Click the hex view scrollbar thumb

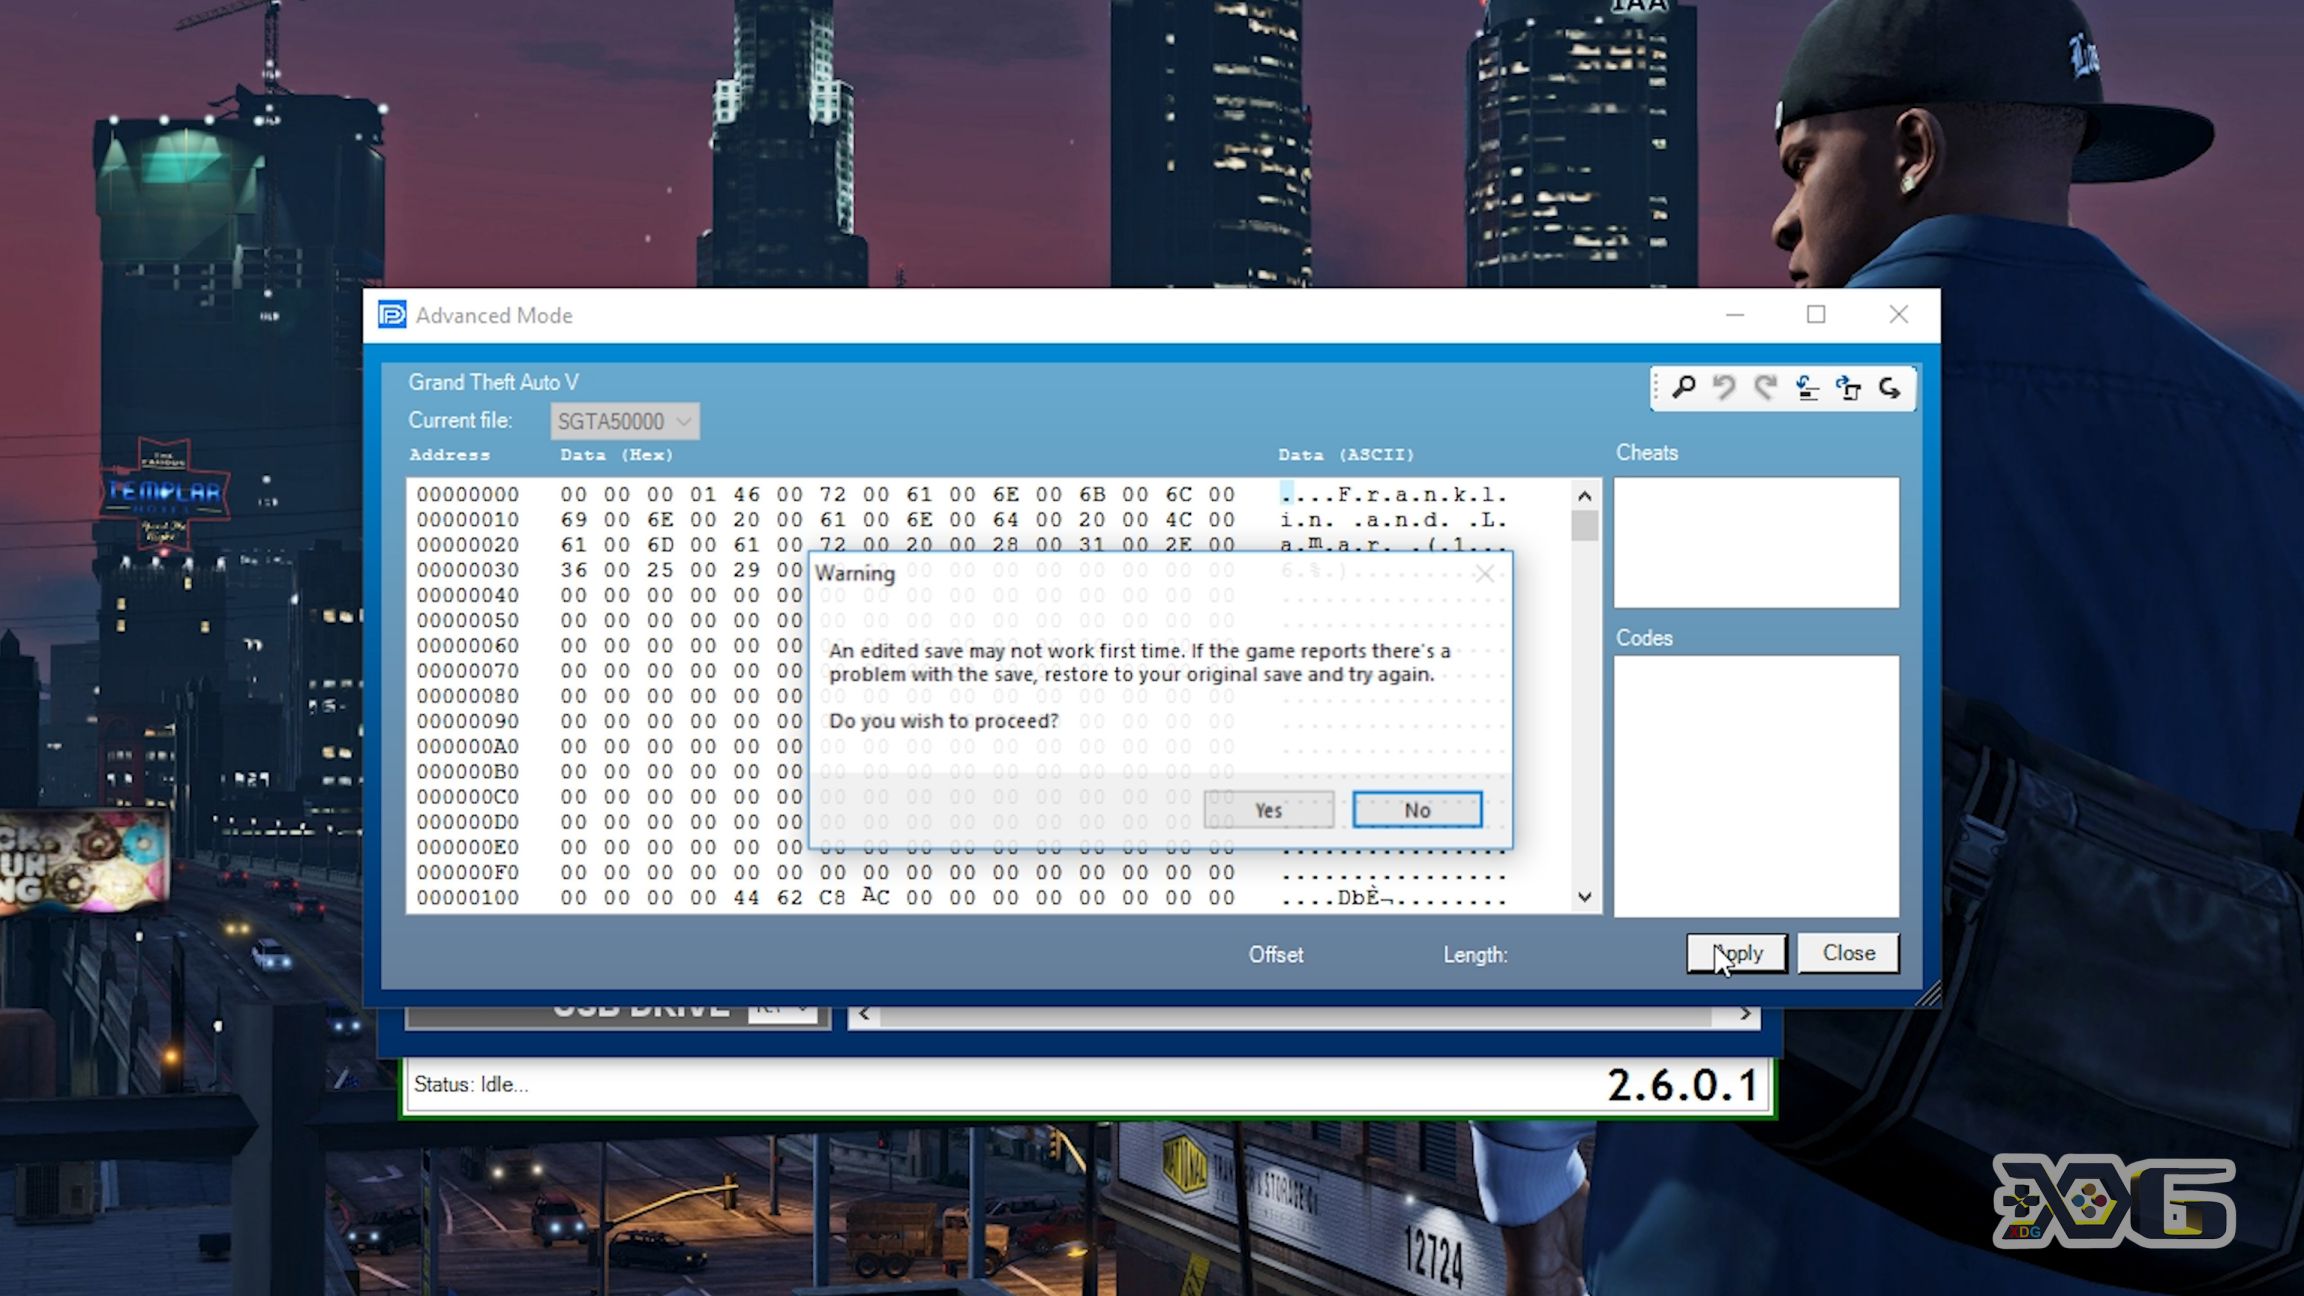1585,526
